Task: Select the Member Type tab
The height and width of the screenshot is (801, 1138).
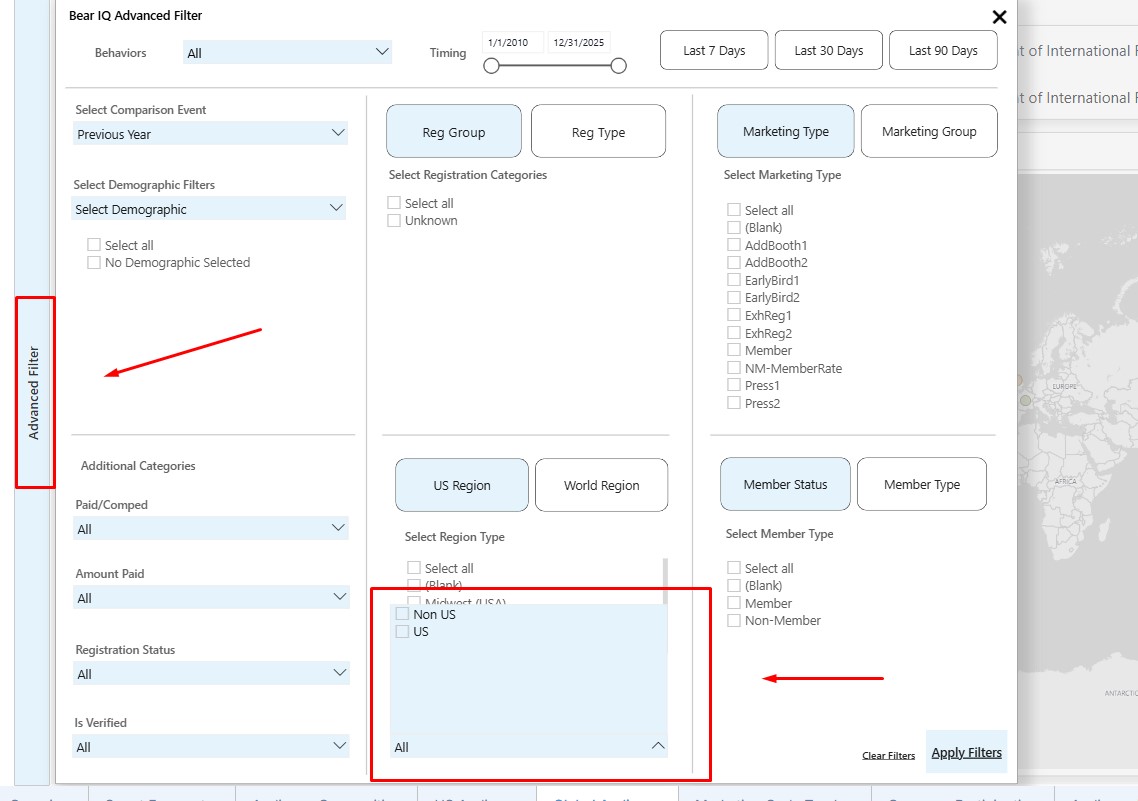Action: (921, 485)
